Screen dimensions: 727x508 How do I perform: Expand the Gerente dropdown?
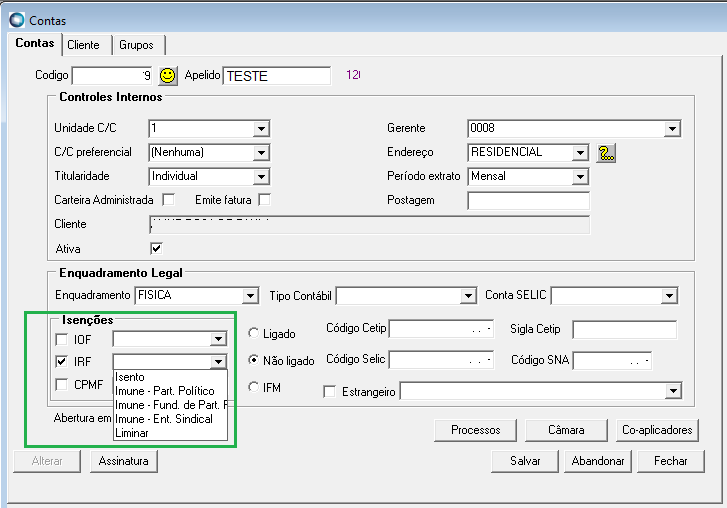pyautogui.click(x=672, y=129)
